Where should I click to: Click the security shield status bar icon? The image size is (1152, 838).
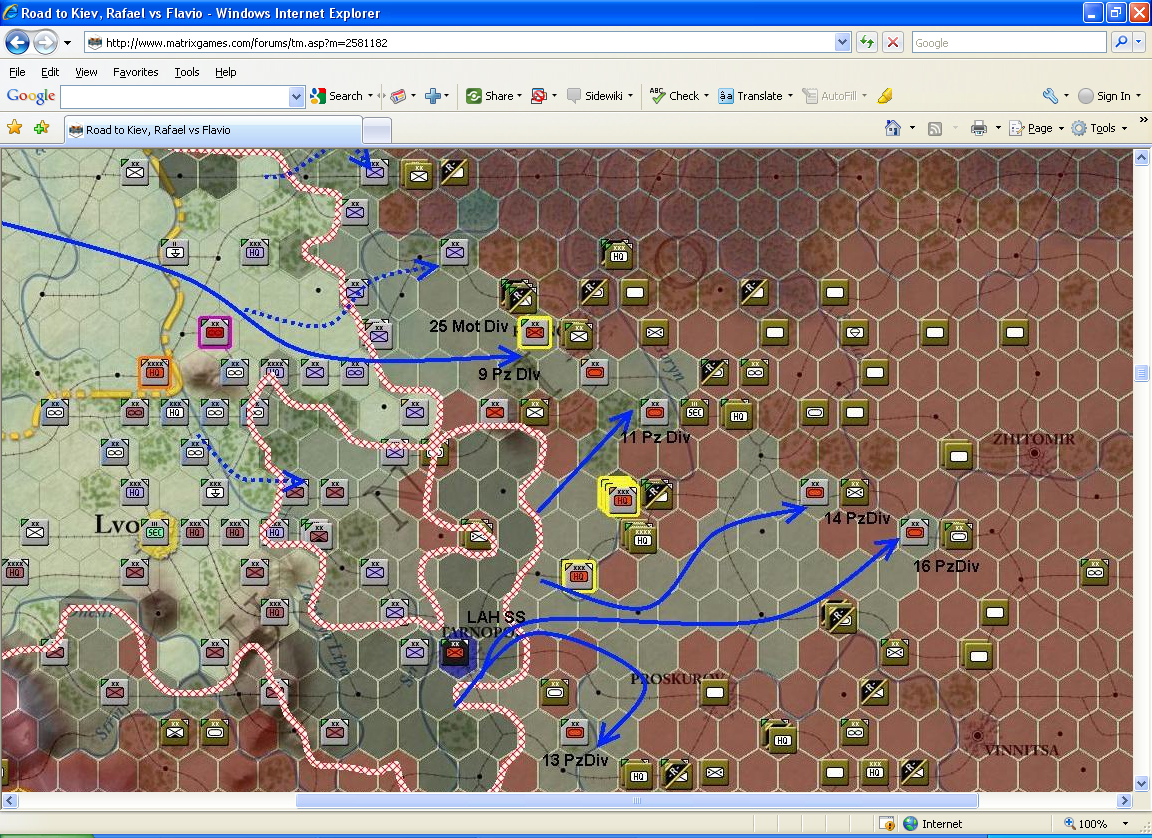click(x=887, y=824)
